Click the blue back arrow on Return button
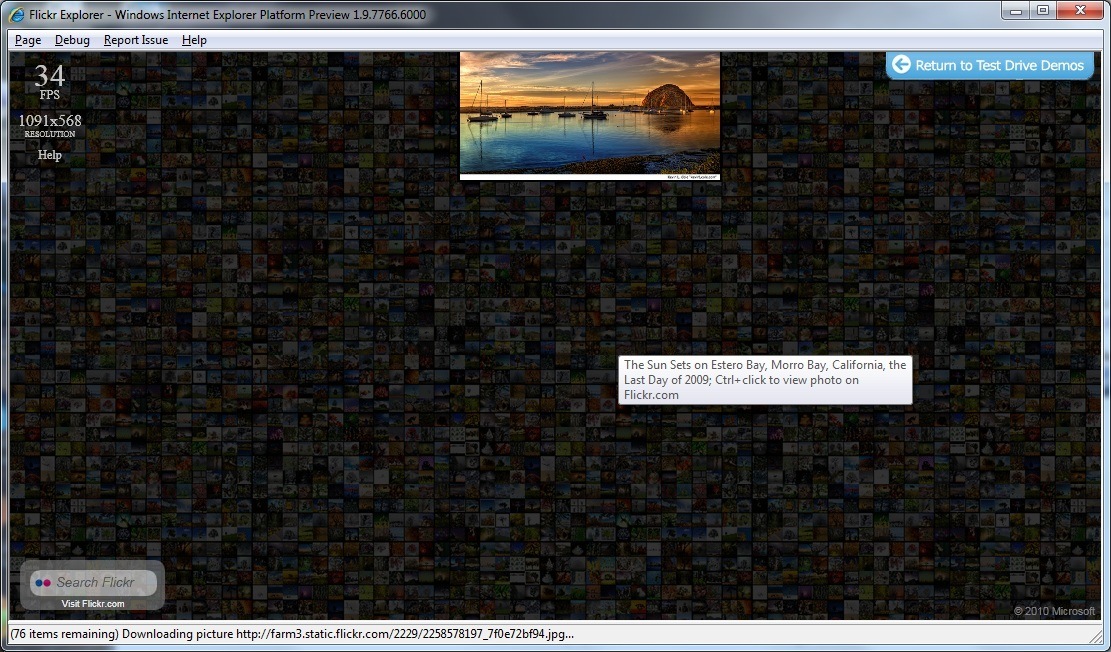The image size is (1111, 652). click(x=902, y=65)
